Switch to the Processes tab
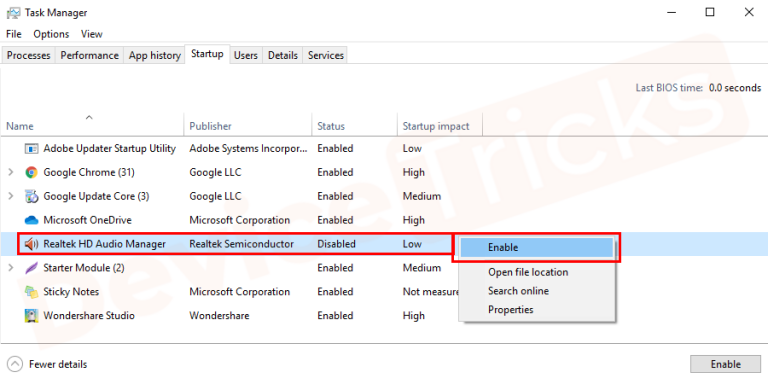 click(28, 55)
